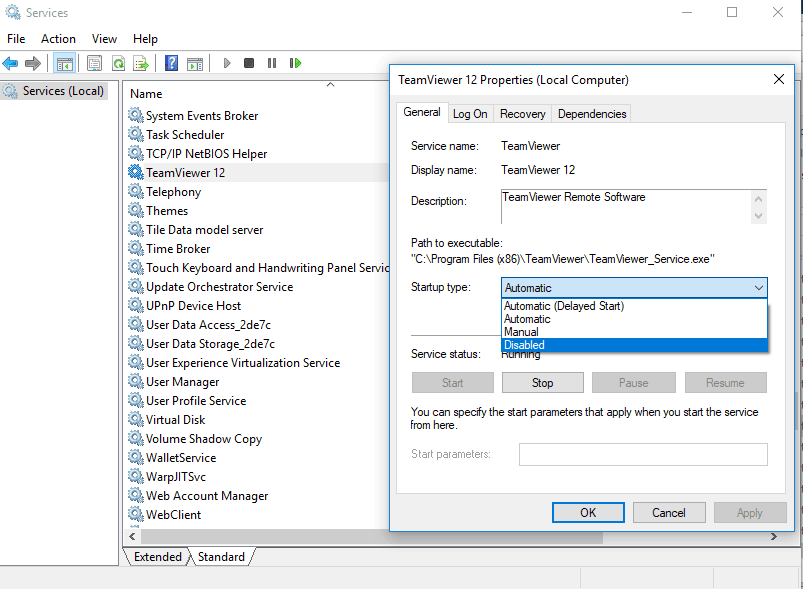Select the Task Scheduler service gear icon
The image size is (803, 589).
136,135
